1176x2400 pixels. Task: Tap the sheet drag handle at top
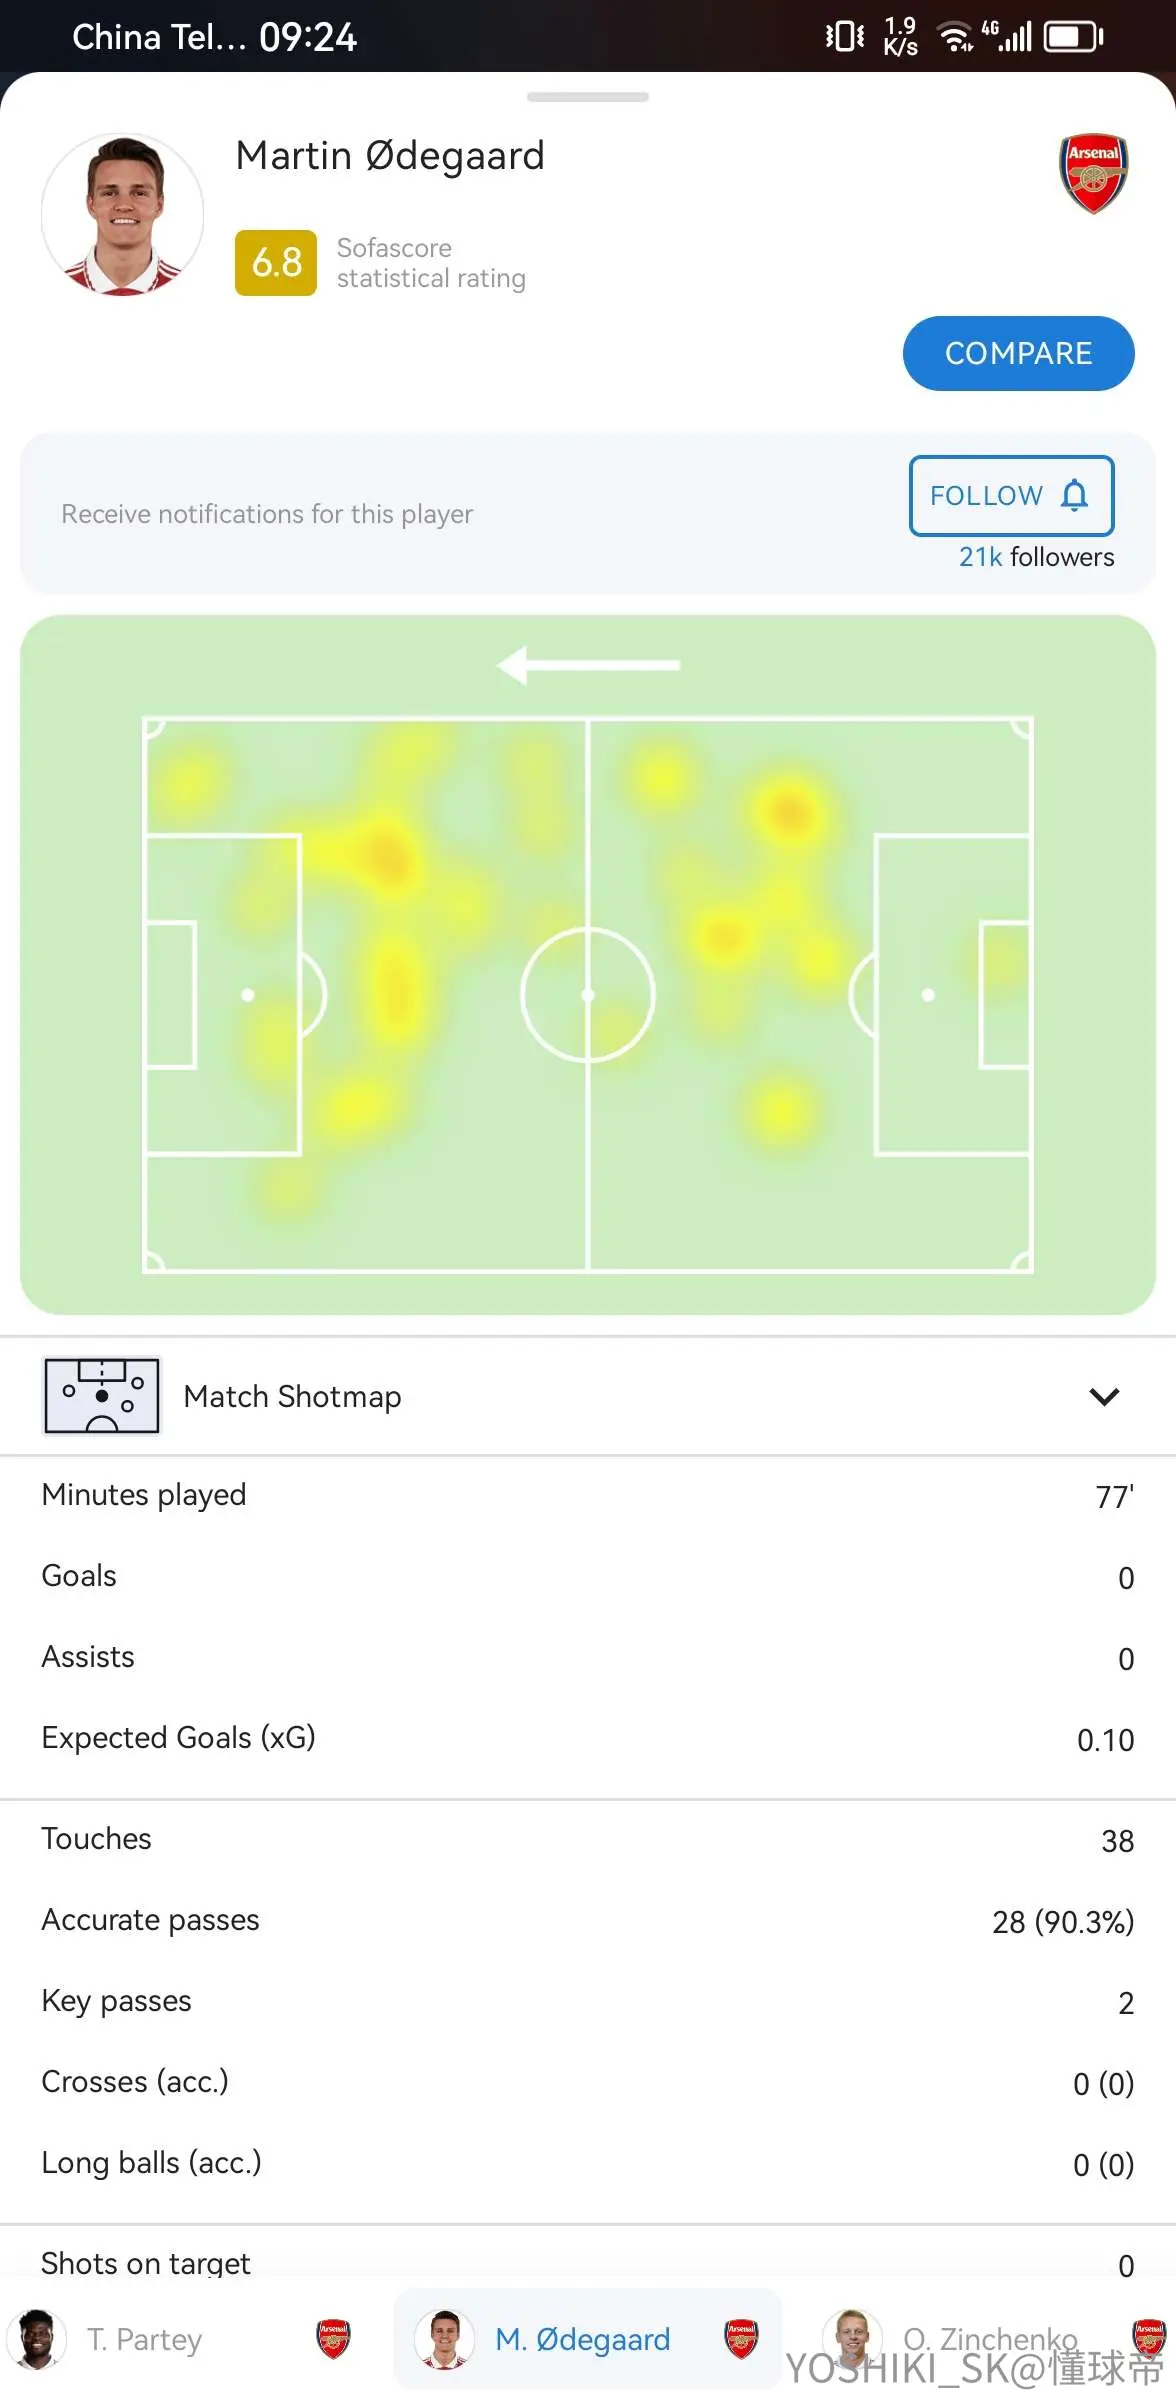point(588,97)
